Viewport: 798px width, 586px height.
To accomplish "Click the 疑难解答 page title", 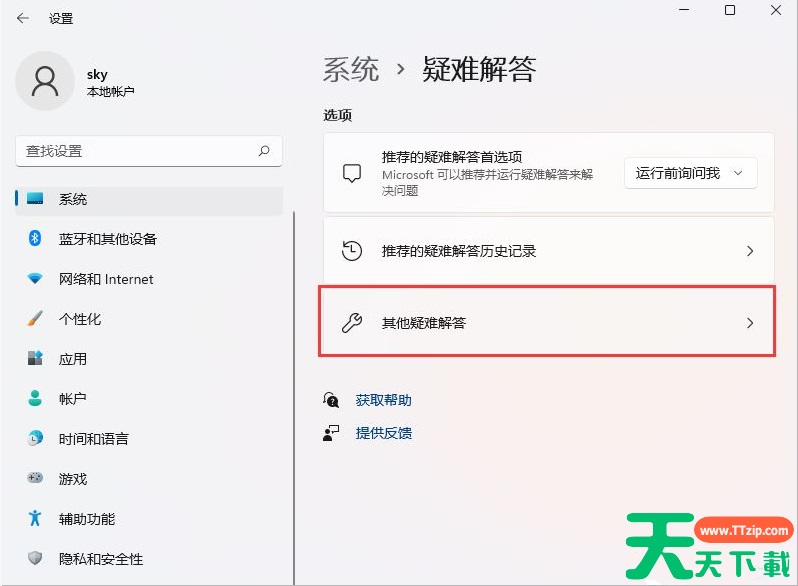I will 479,69.
